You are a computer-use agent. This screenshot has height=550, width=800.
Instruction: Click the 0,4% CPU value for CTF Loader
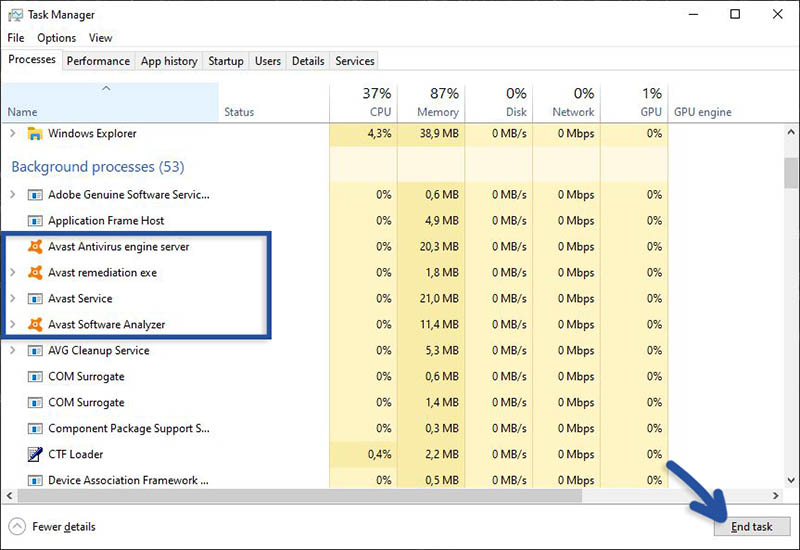point(379,454)
